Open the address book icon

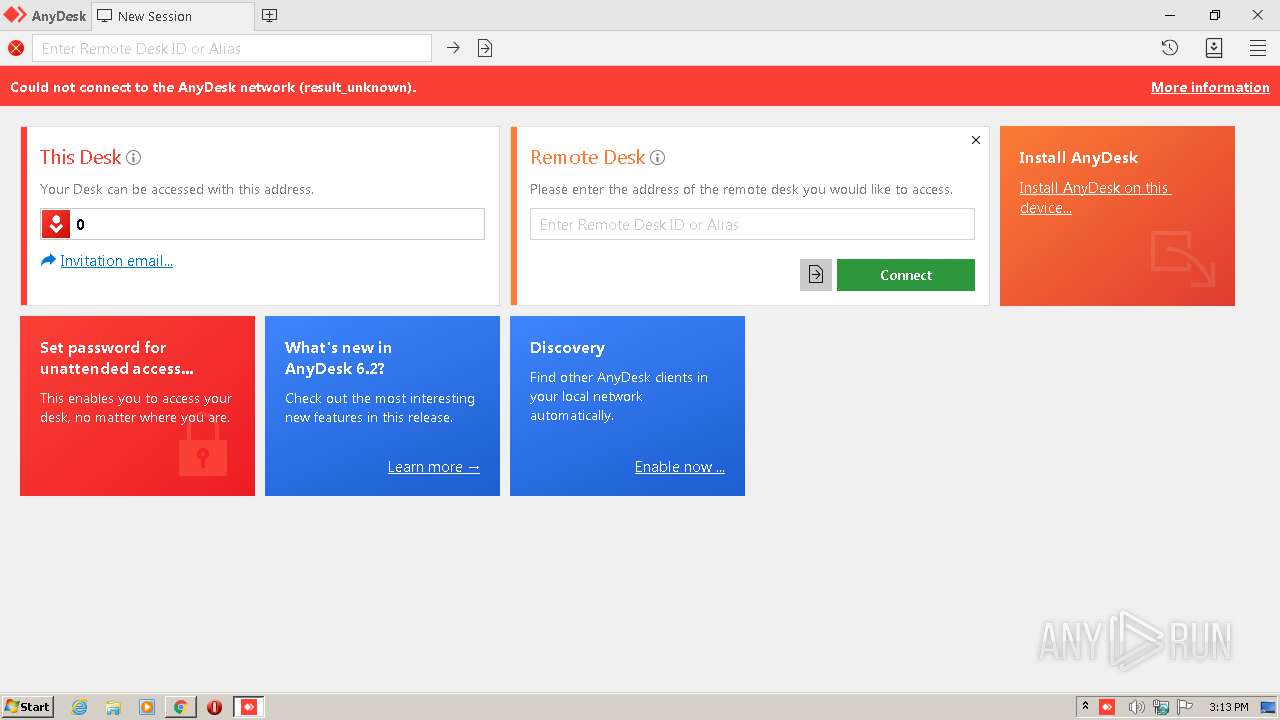tap(1214, 48)
